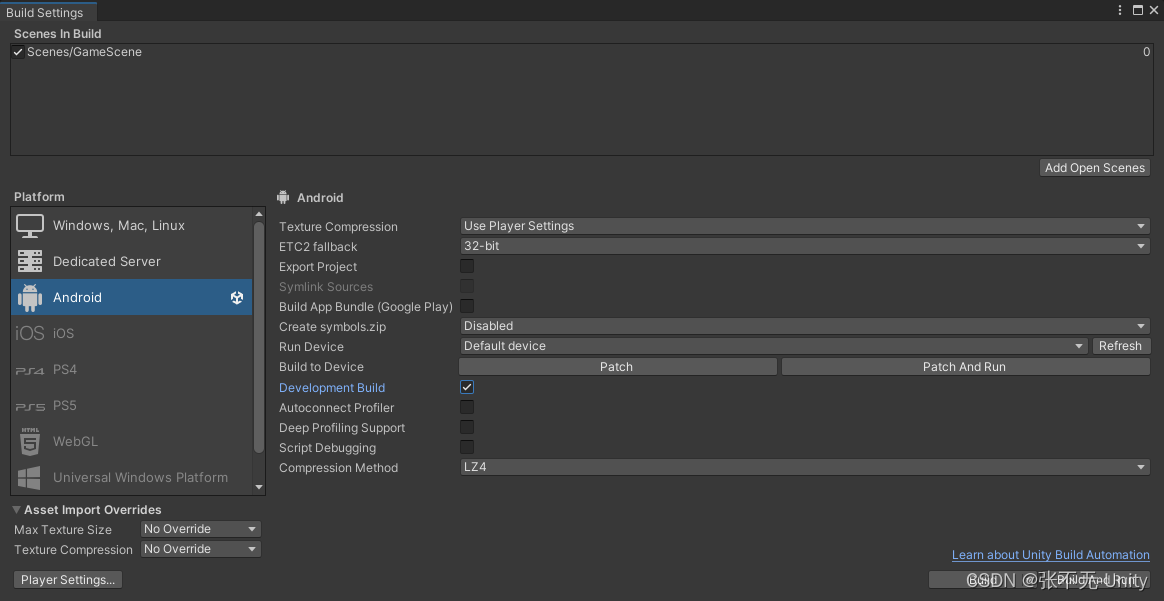Toggle the Symlink Sources checkbox

[467, 286]
